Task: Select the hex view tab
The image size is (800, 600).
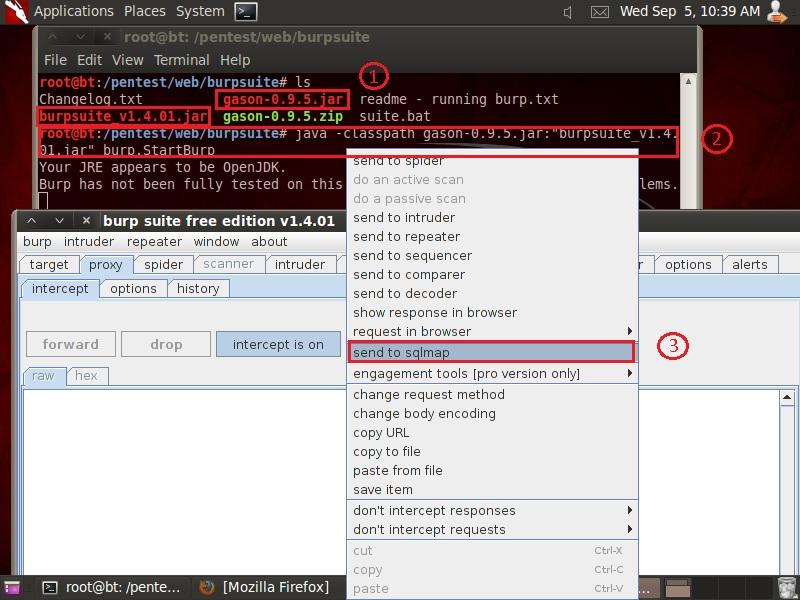Action: click(86, 376)
